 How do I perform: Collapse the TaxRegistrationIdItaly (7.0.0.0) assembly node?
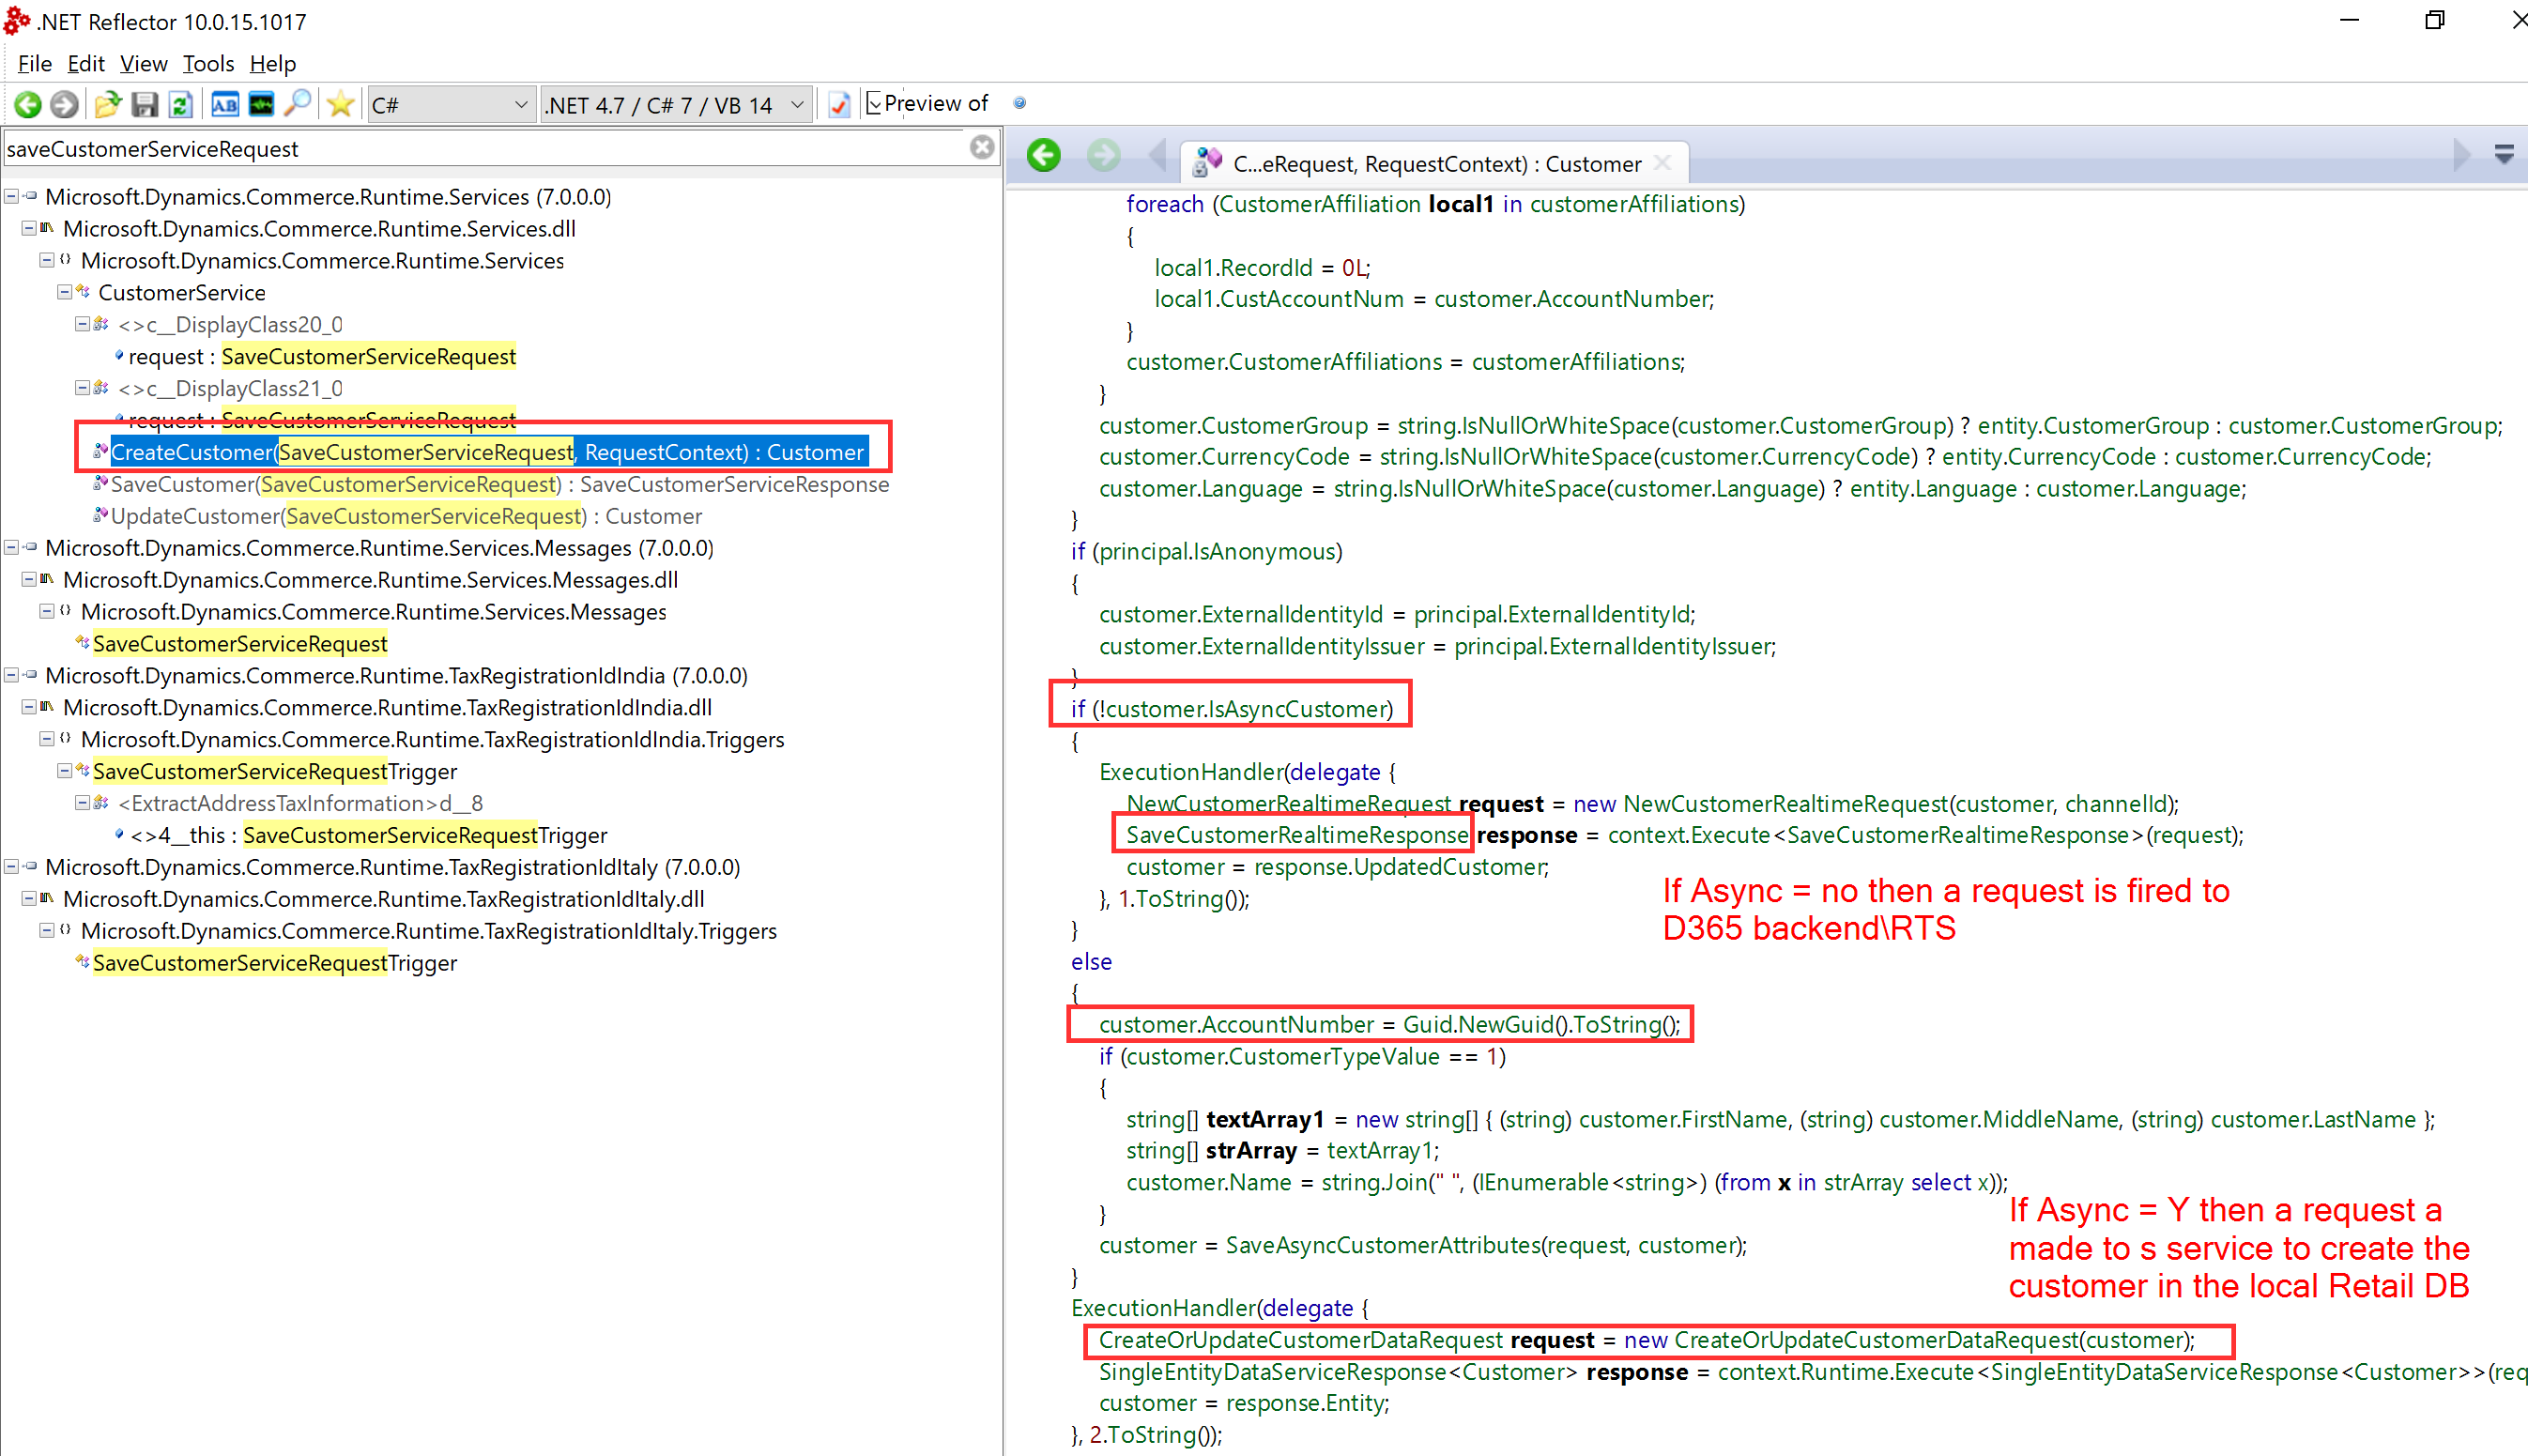pyautogui.click(x=11, y=867)
